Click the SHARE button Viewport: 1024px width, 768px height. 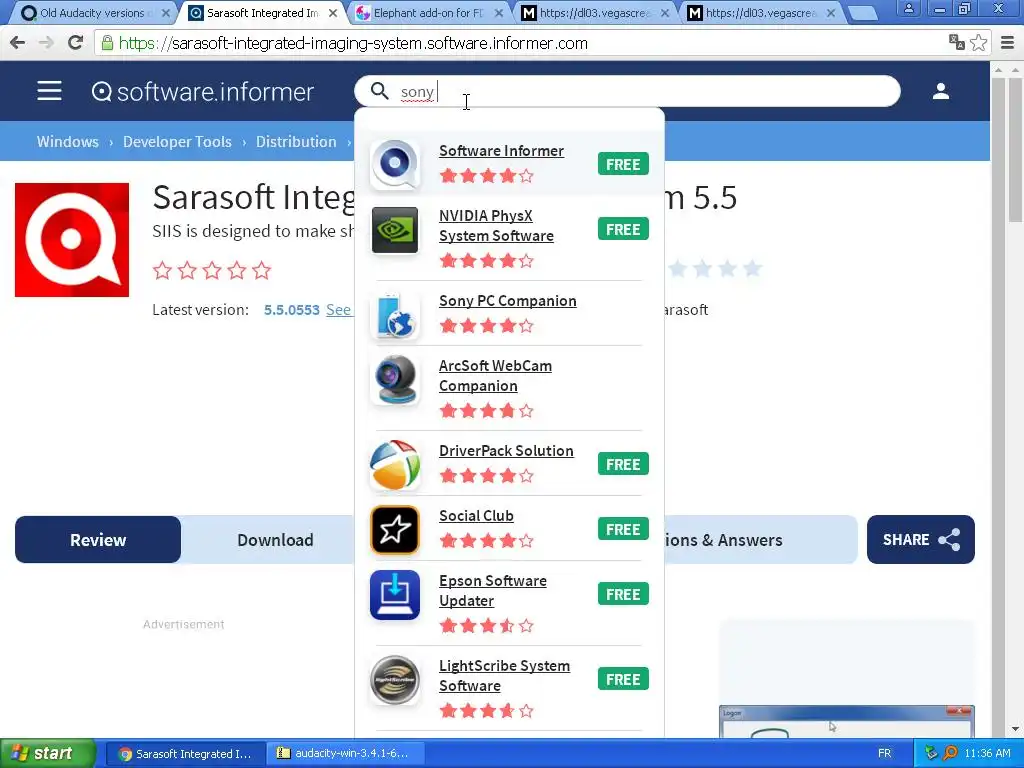click(x=920, y=539)
